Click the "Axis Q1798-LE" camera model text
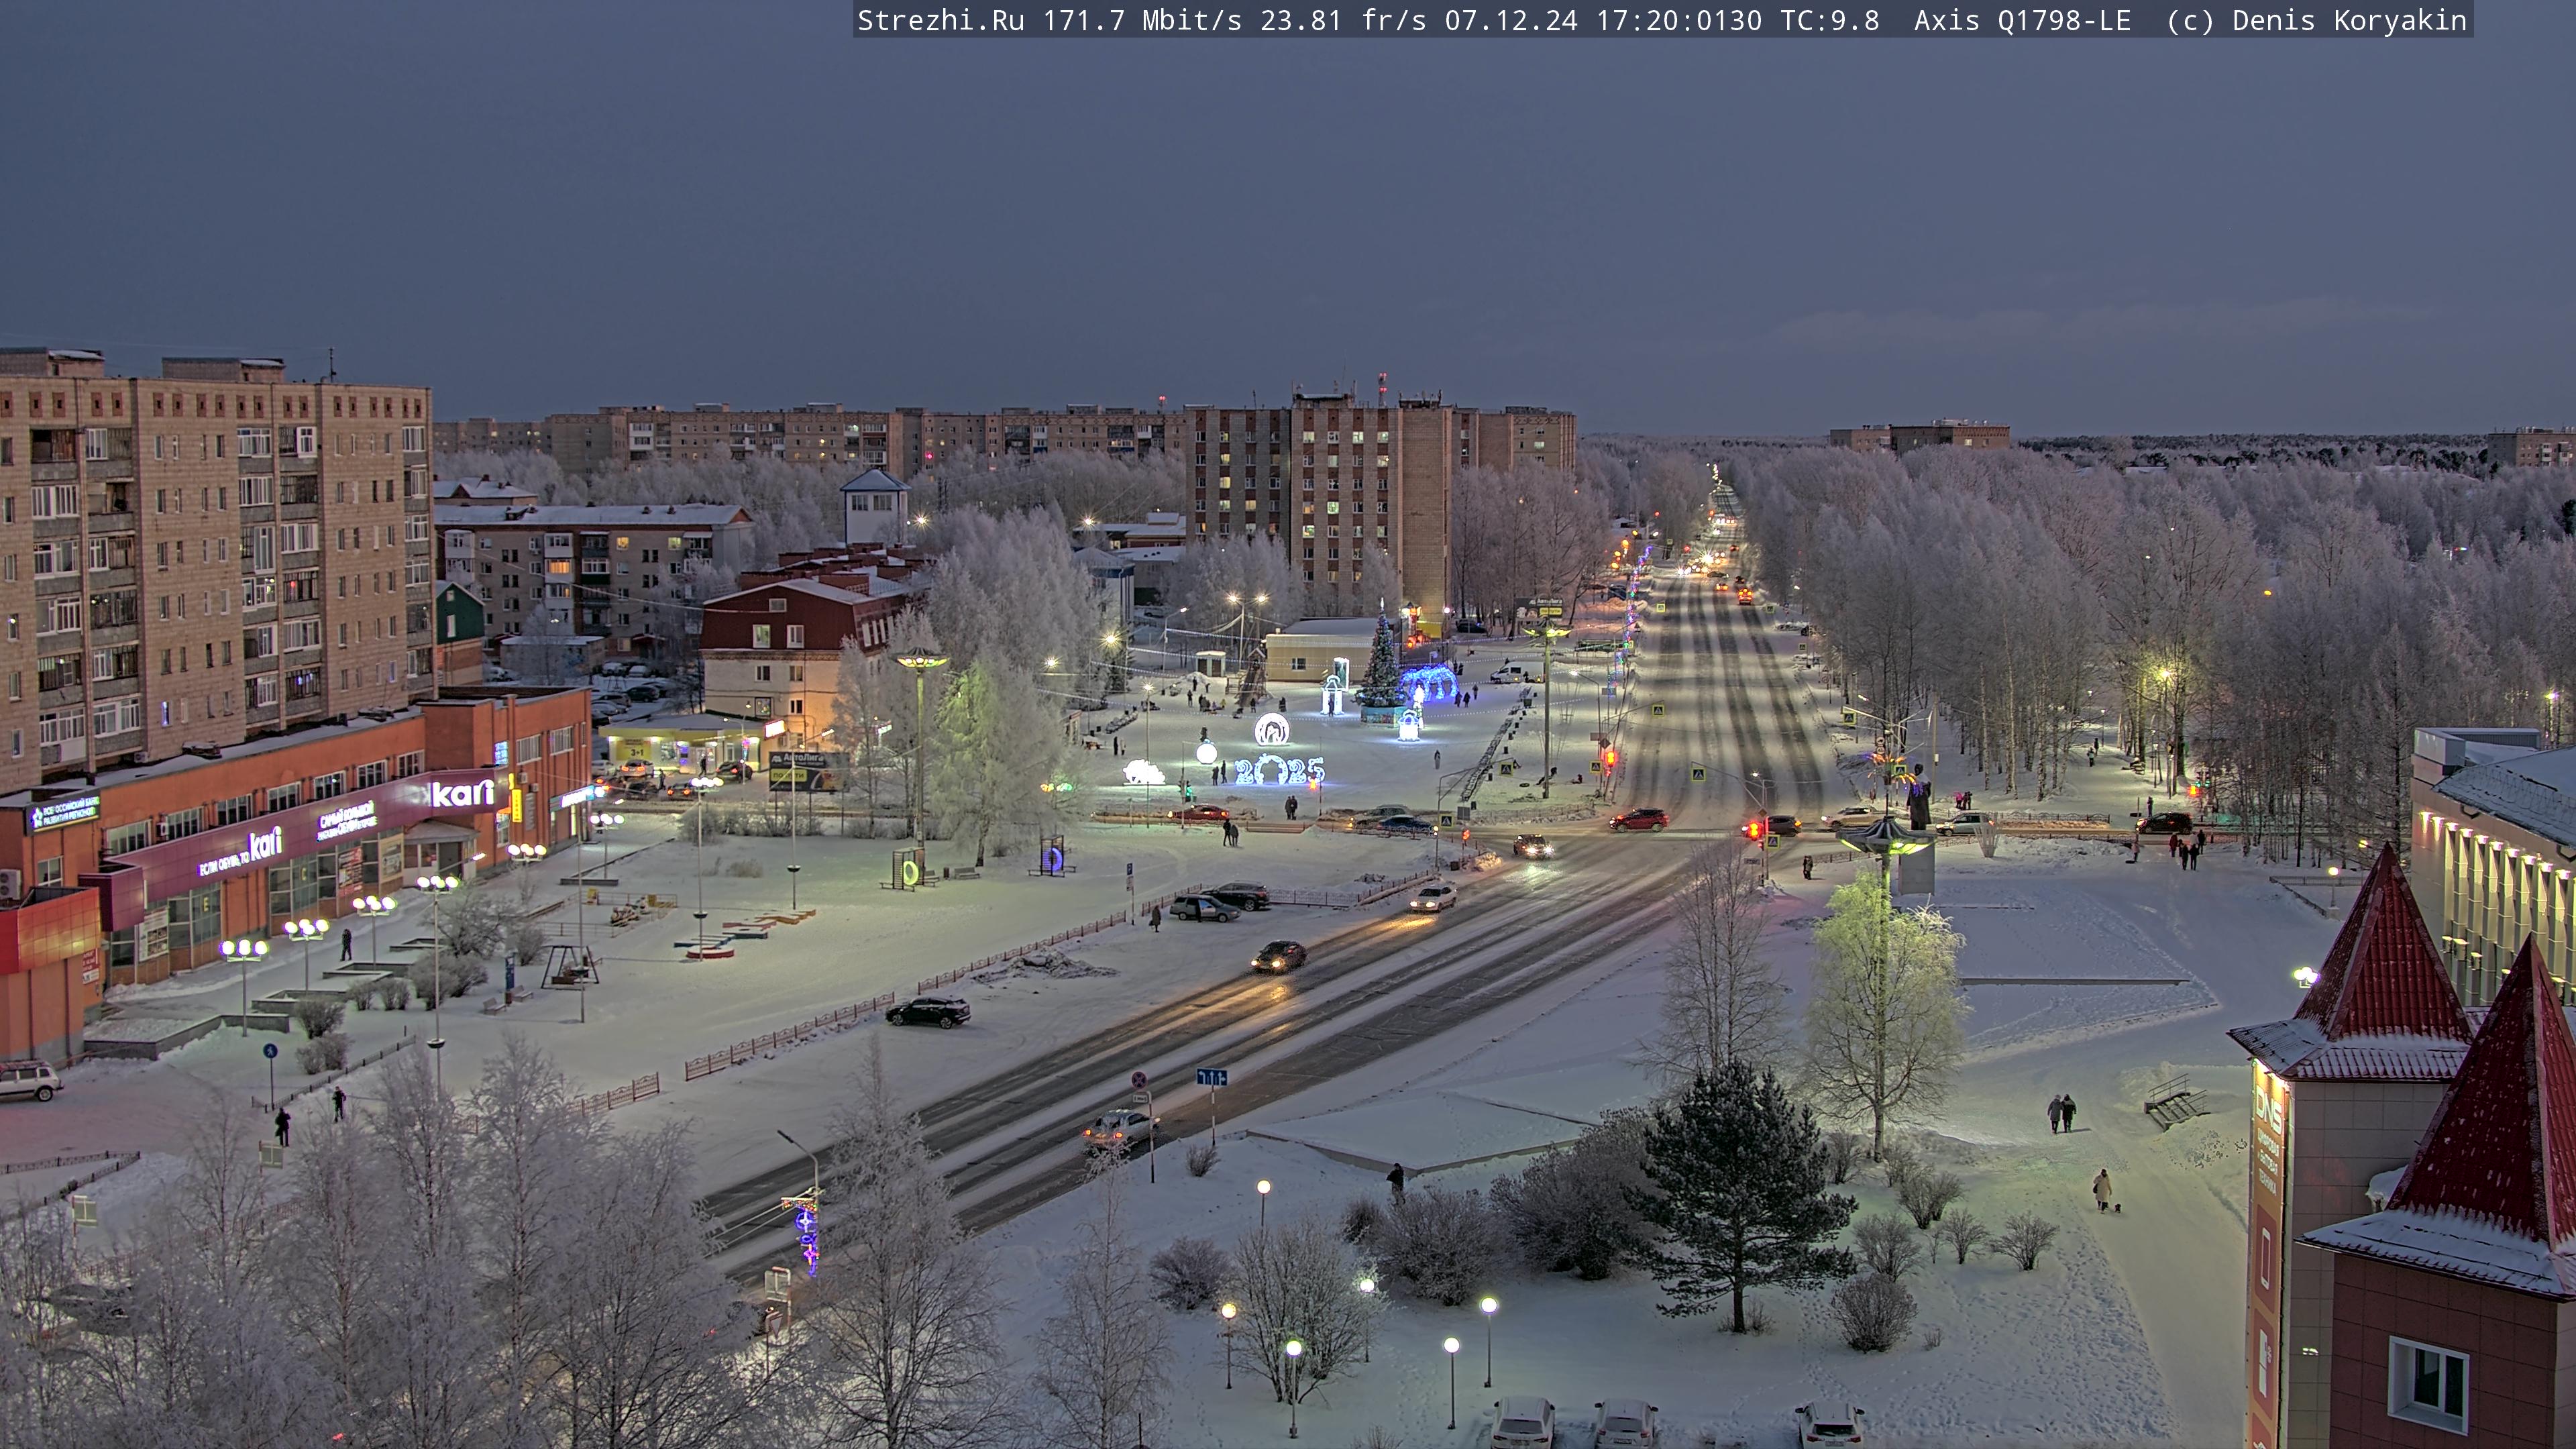This screenshot has width=2576, height=1449. click(2022, 20)
